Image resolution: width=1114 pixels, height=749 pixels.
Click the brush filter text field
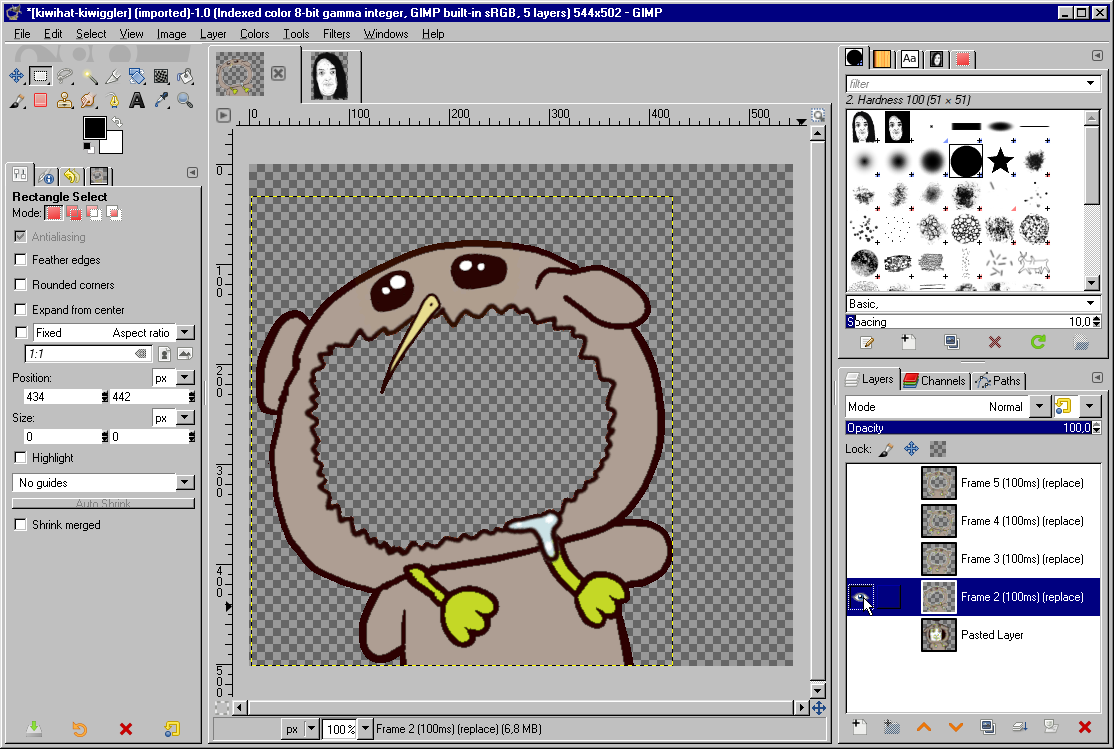coord(964,84)
